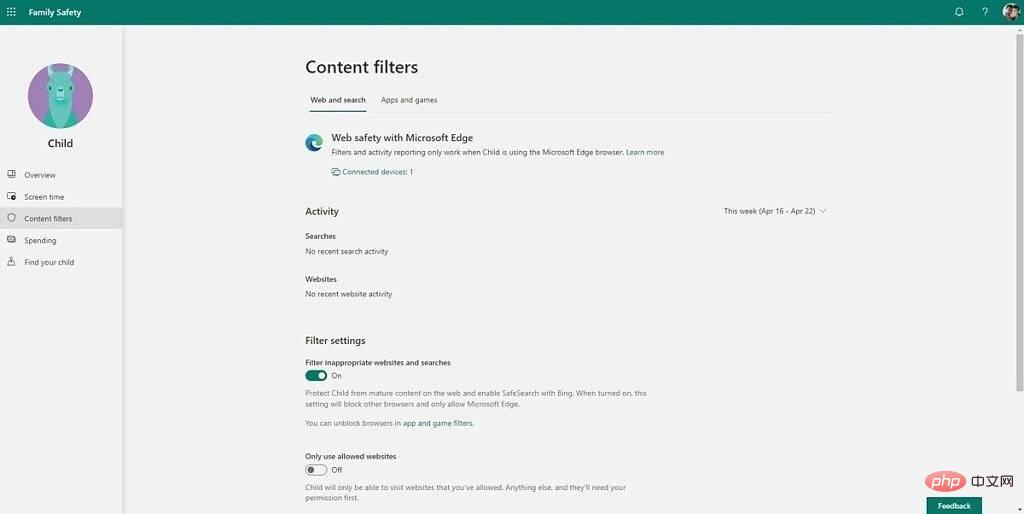Disable Filter inappropriate websites and searches toggle
This screenshot has width=1024, height=514.
[x=316, y=376]
